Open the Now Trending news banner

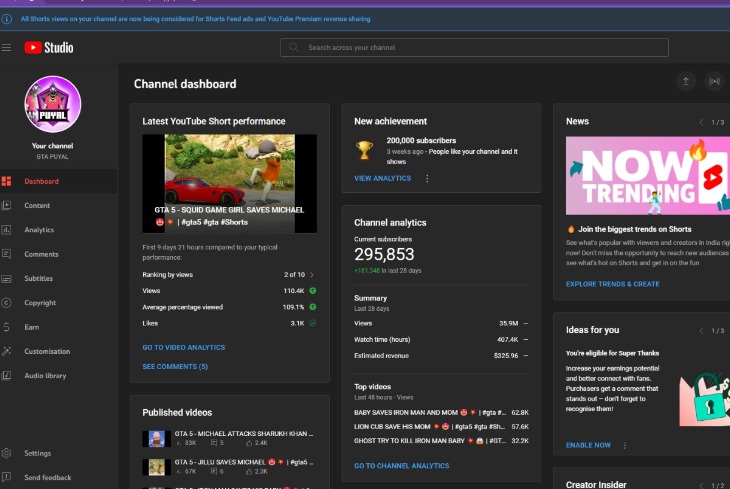(x=648, y=176)
